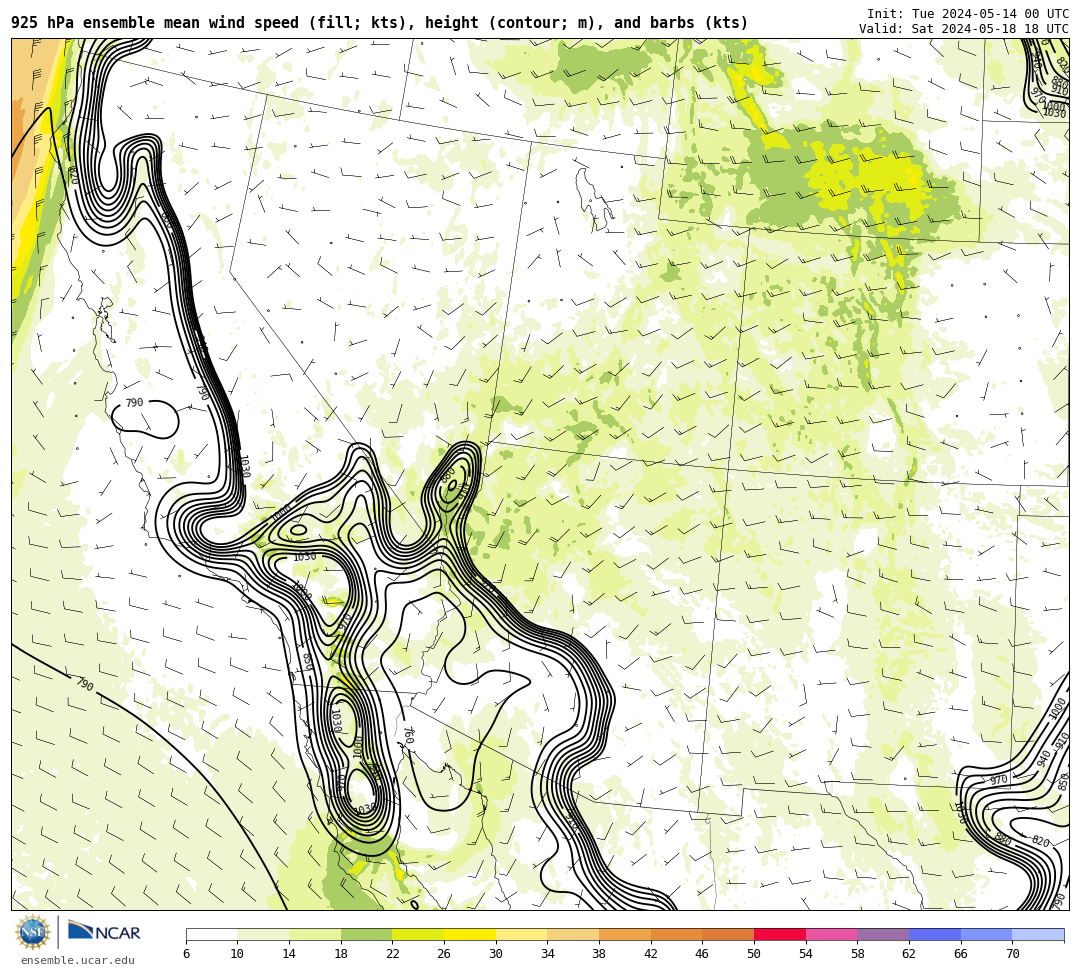Image resolution: width=1080 pixels, height=973 pixels.
Task: Click the NCAR logo
Action: [104, 931]
